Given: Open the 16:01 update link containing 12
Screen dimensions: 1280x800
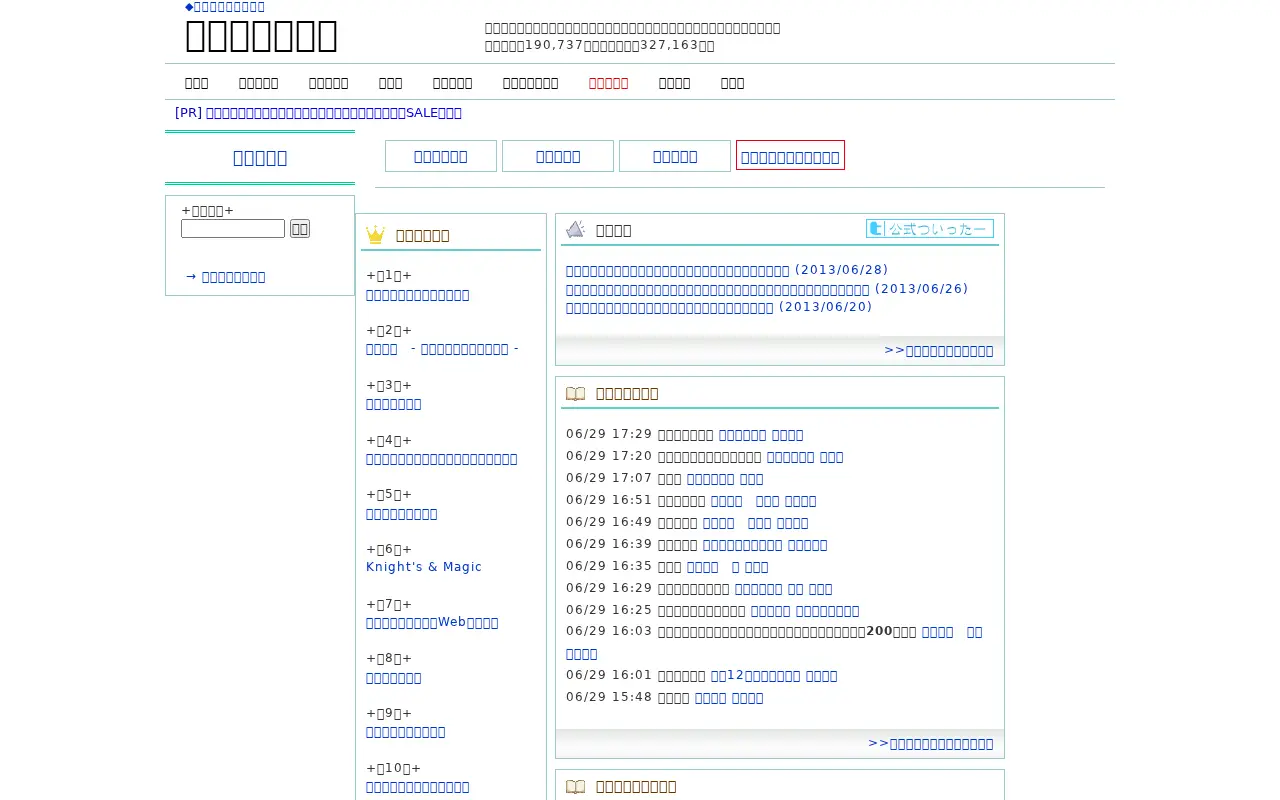Looking at the screenshot, I should (774, 676).
